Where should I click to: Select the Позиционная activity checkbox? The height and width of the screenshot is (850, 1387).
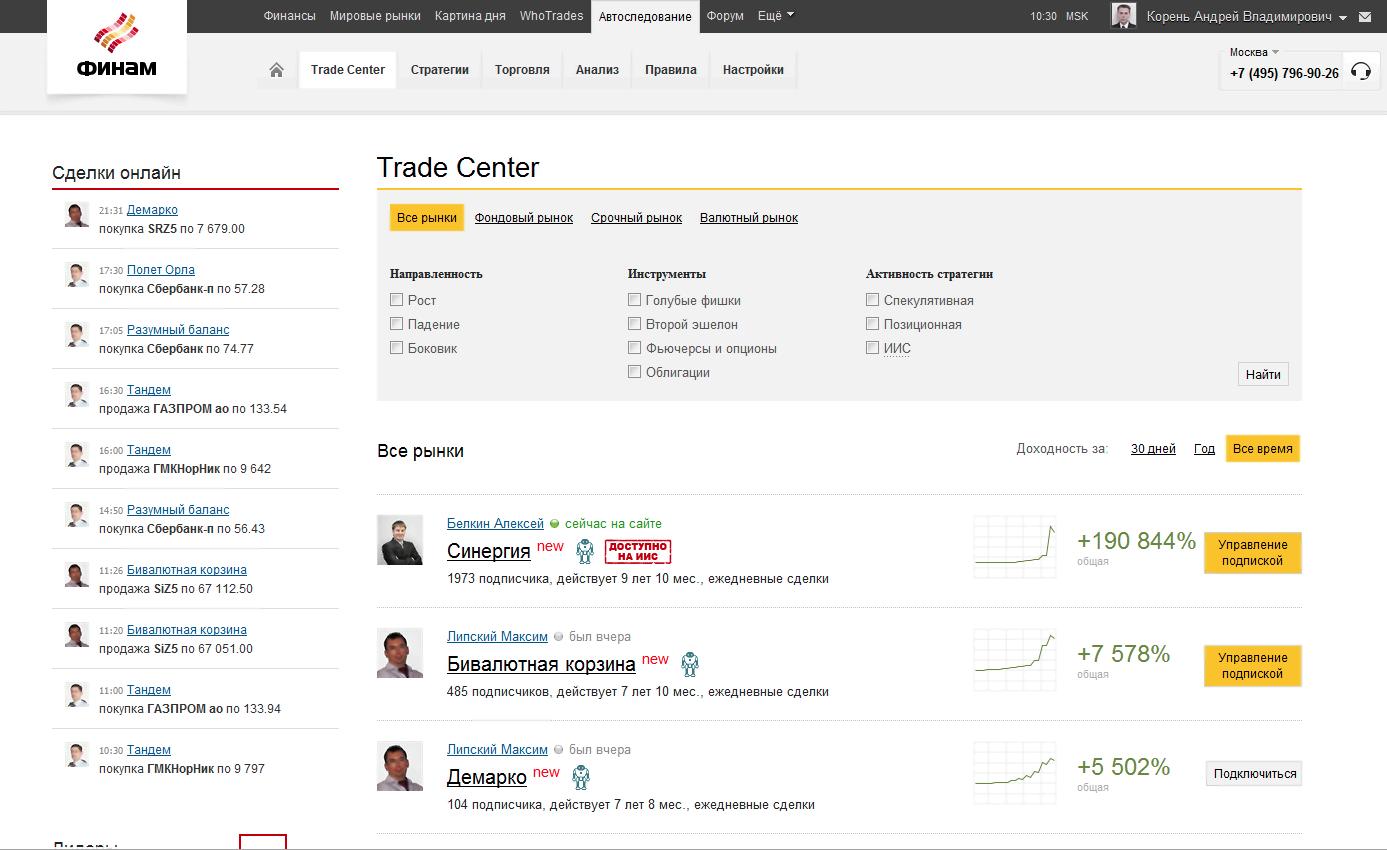click(872, 323)
